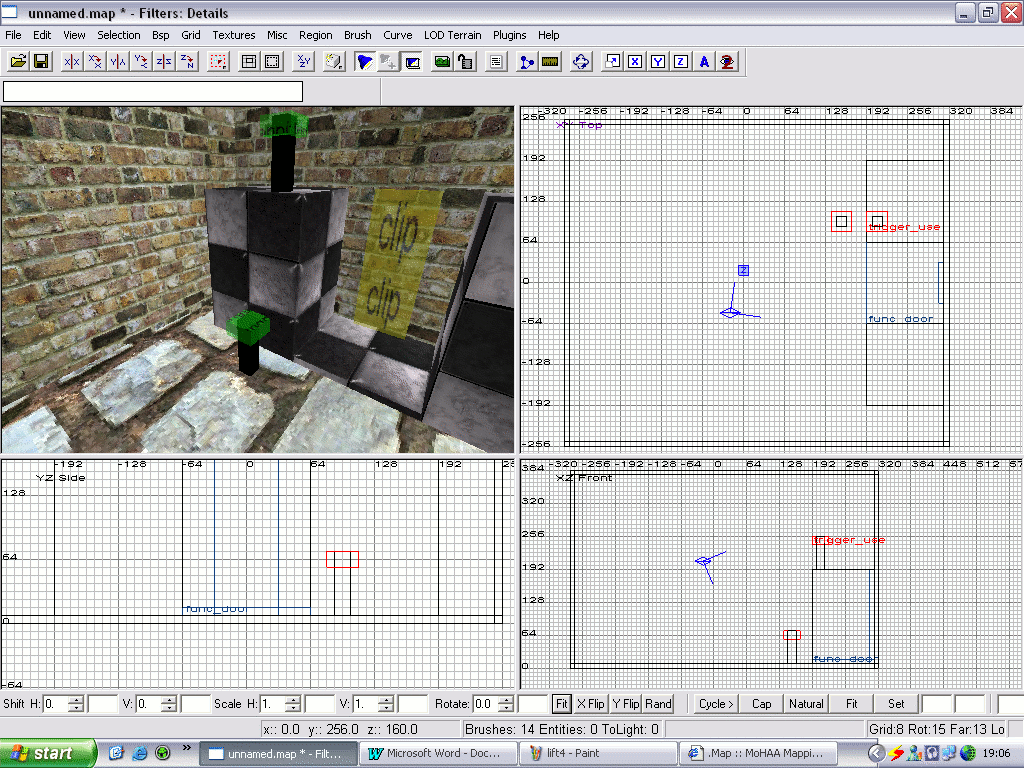The height and width of the screenshot is (768, 1024).
Task: Click the blue 'A' toolbar icon
Action: click(704, 62)
